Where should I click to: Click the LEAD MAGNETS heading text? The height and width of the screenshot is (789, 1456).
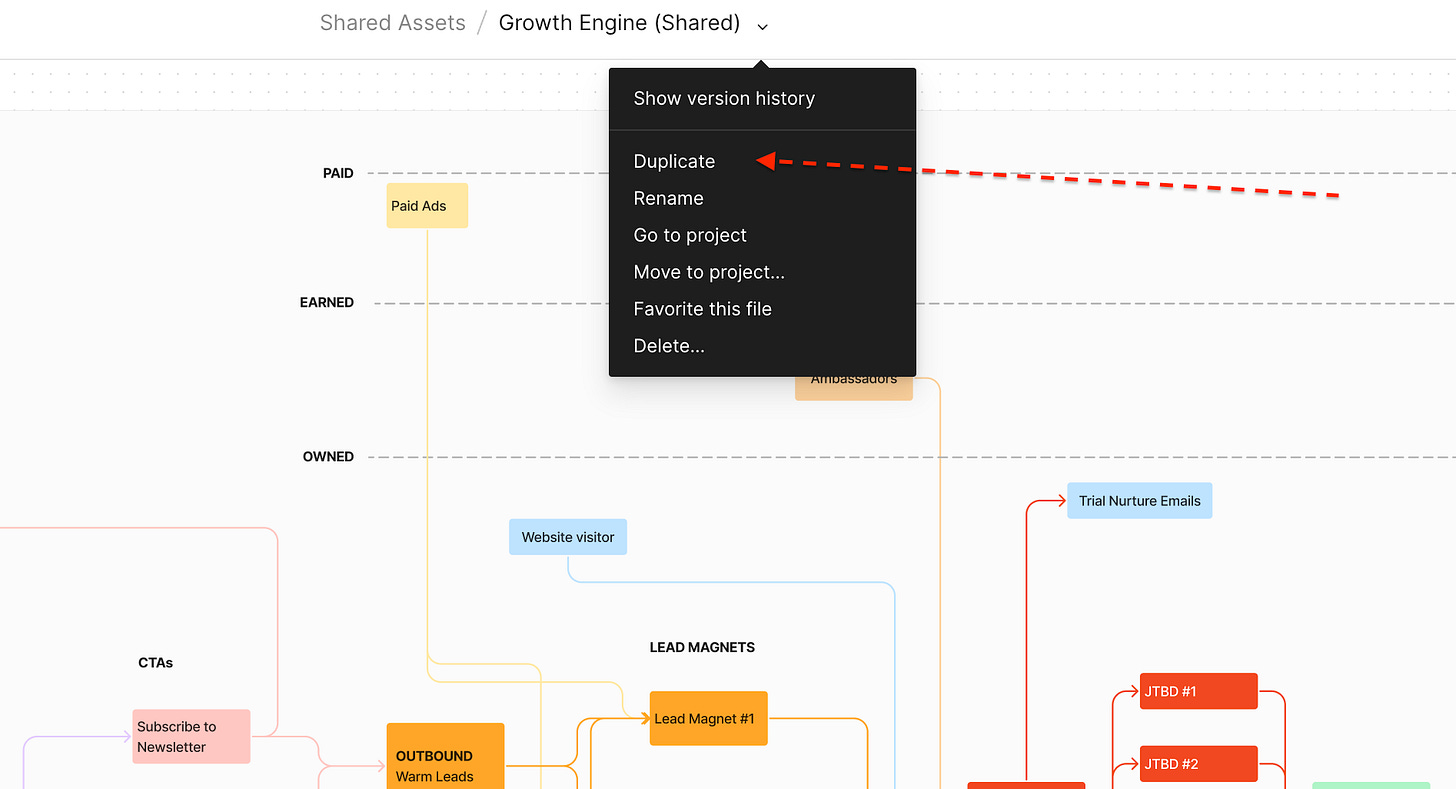[x=702, y=647]
